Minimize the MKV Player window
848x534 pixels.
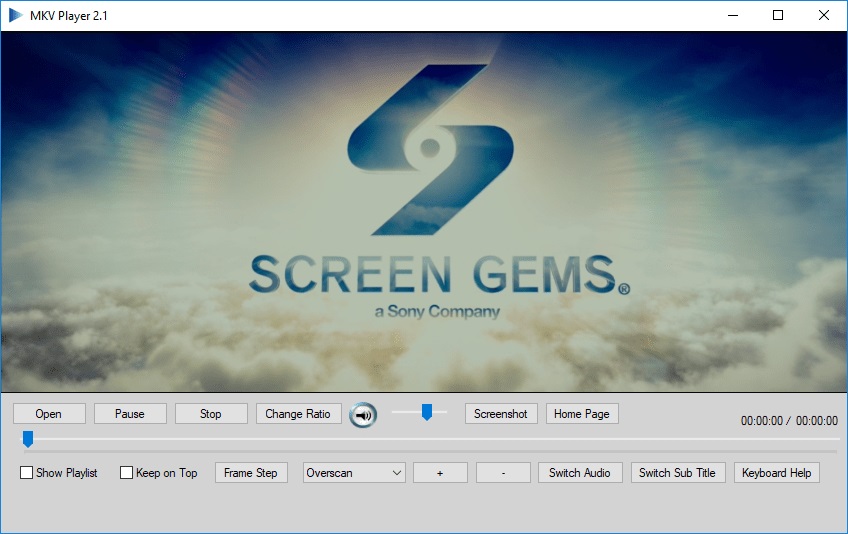coord(733,15)
